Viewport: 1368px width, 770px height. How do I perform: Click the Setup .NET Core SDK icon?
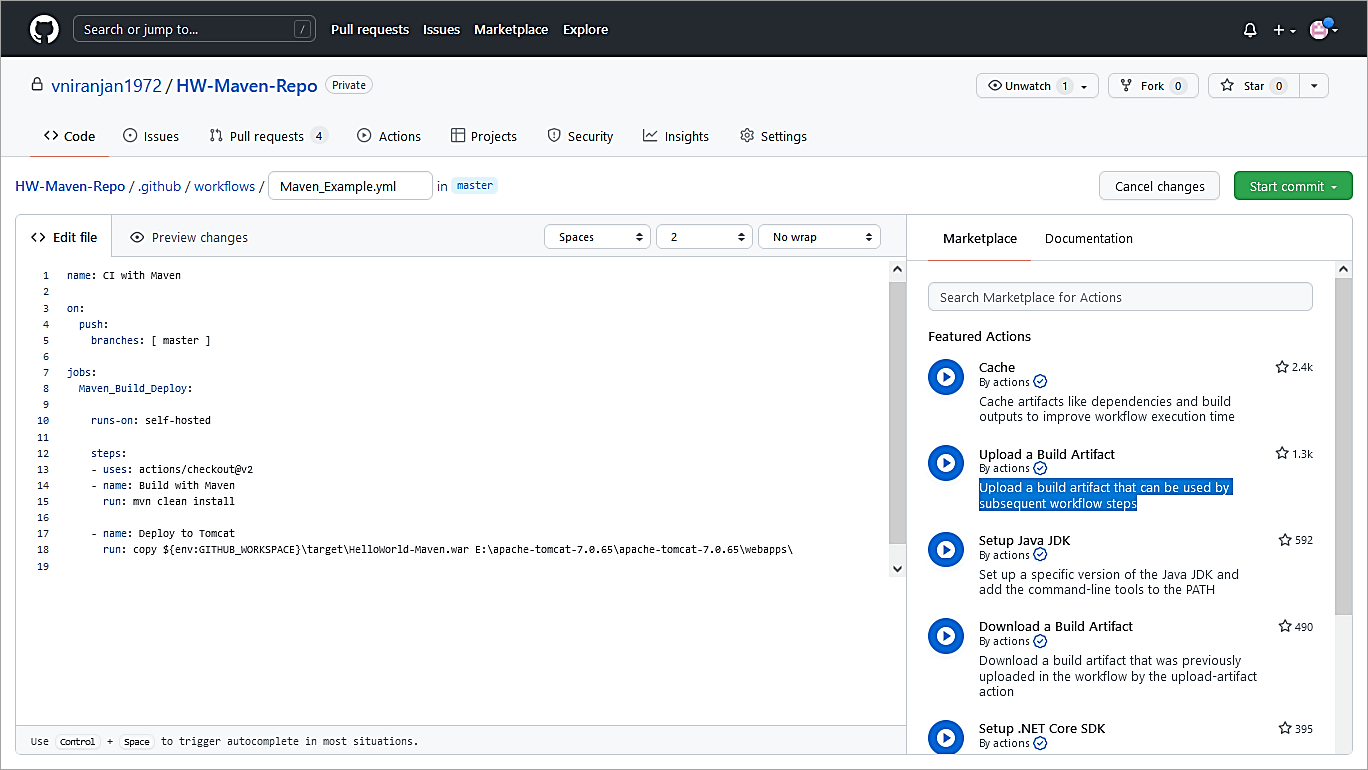click(945, 738)
